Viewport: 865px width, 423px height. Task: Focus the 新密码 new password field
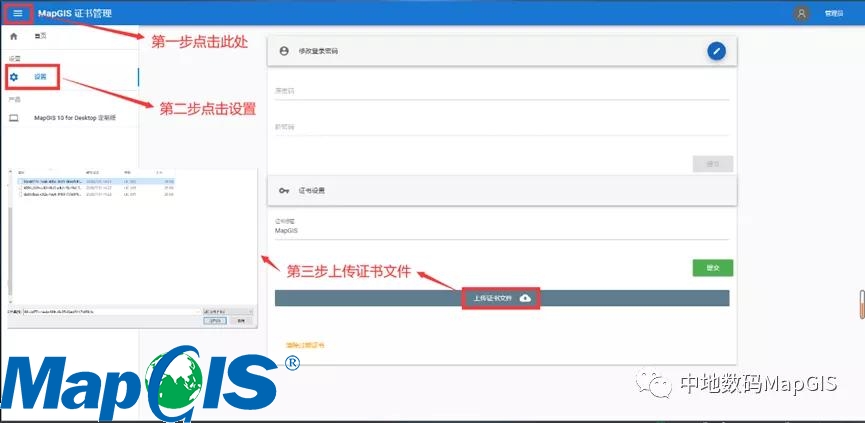click(x=502, y=127)
